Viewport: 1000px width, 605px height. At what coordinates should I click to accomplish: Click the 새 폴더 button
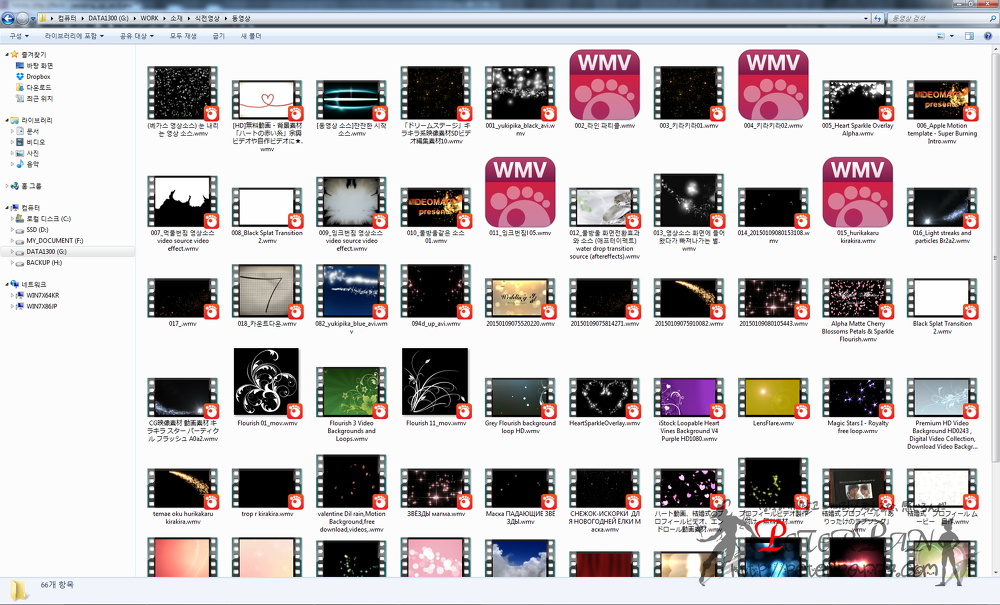251,35
